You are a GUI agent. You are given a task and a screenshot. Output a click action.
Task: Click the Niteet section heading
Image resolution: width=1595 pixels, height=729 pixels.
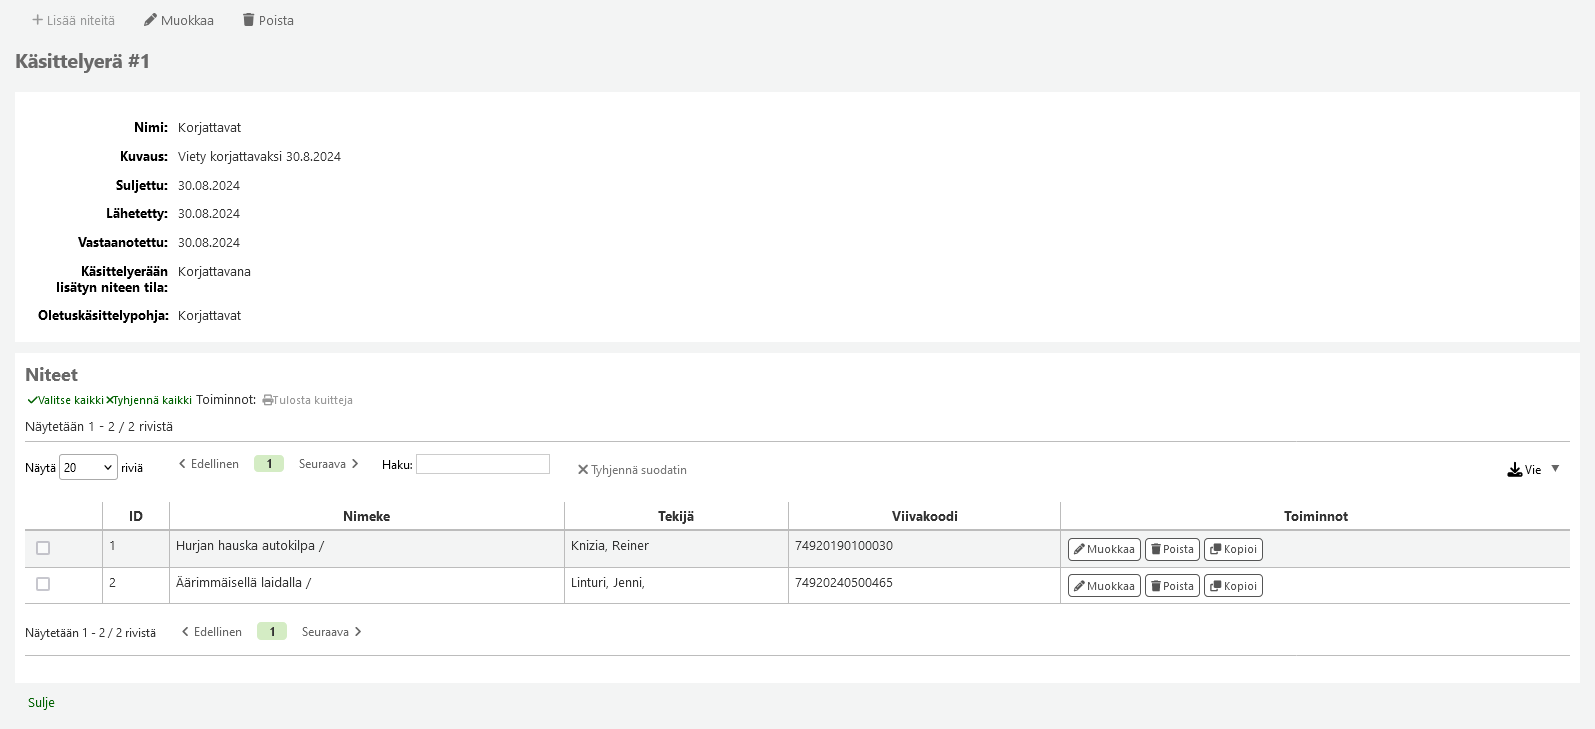[51, 375]
